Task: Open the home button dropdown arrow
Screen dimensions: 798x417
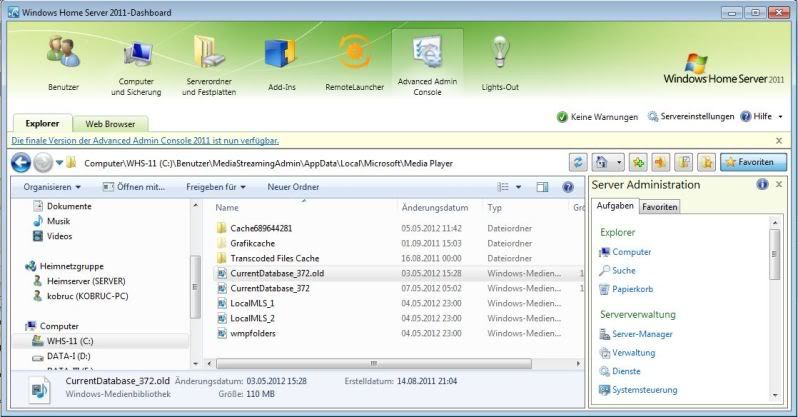Action: point(618,163)
